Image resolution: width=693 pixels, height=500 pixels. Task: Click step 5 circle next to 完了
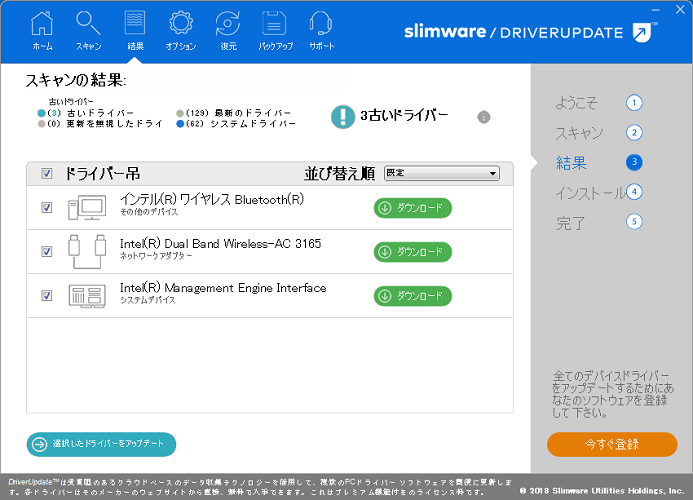pyautogui.click(x=634, y=221)
